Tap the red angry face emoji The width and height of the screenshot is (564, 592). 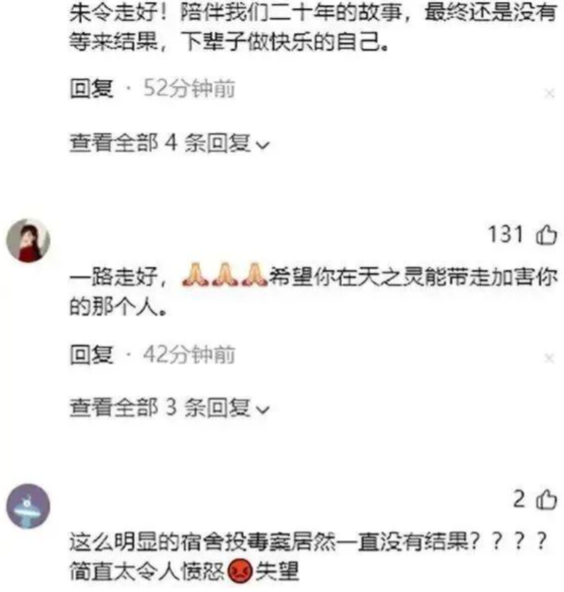[x=240, y=570]
